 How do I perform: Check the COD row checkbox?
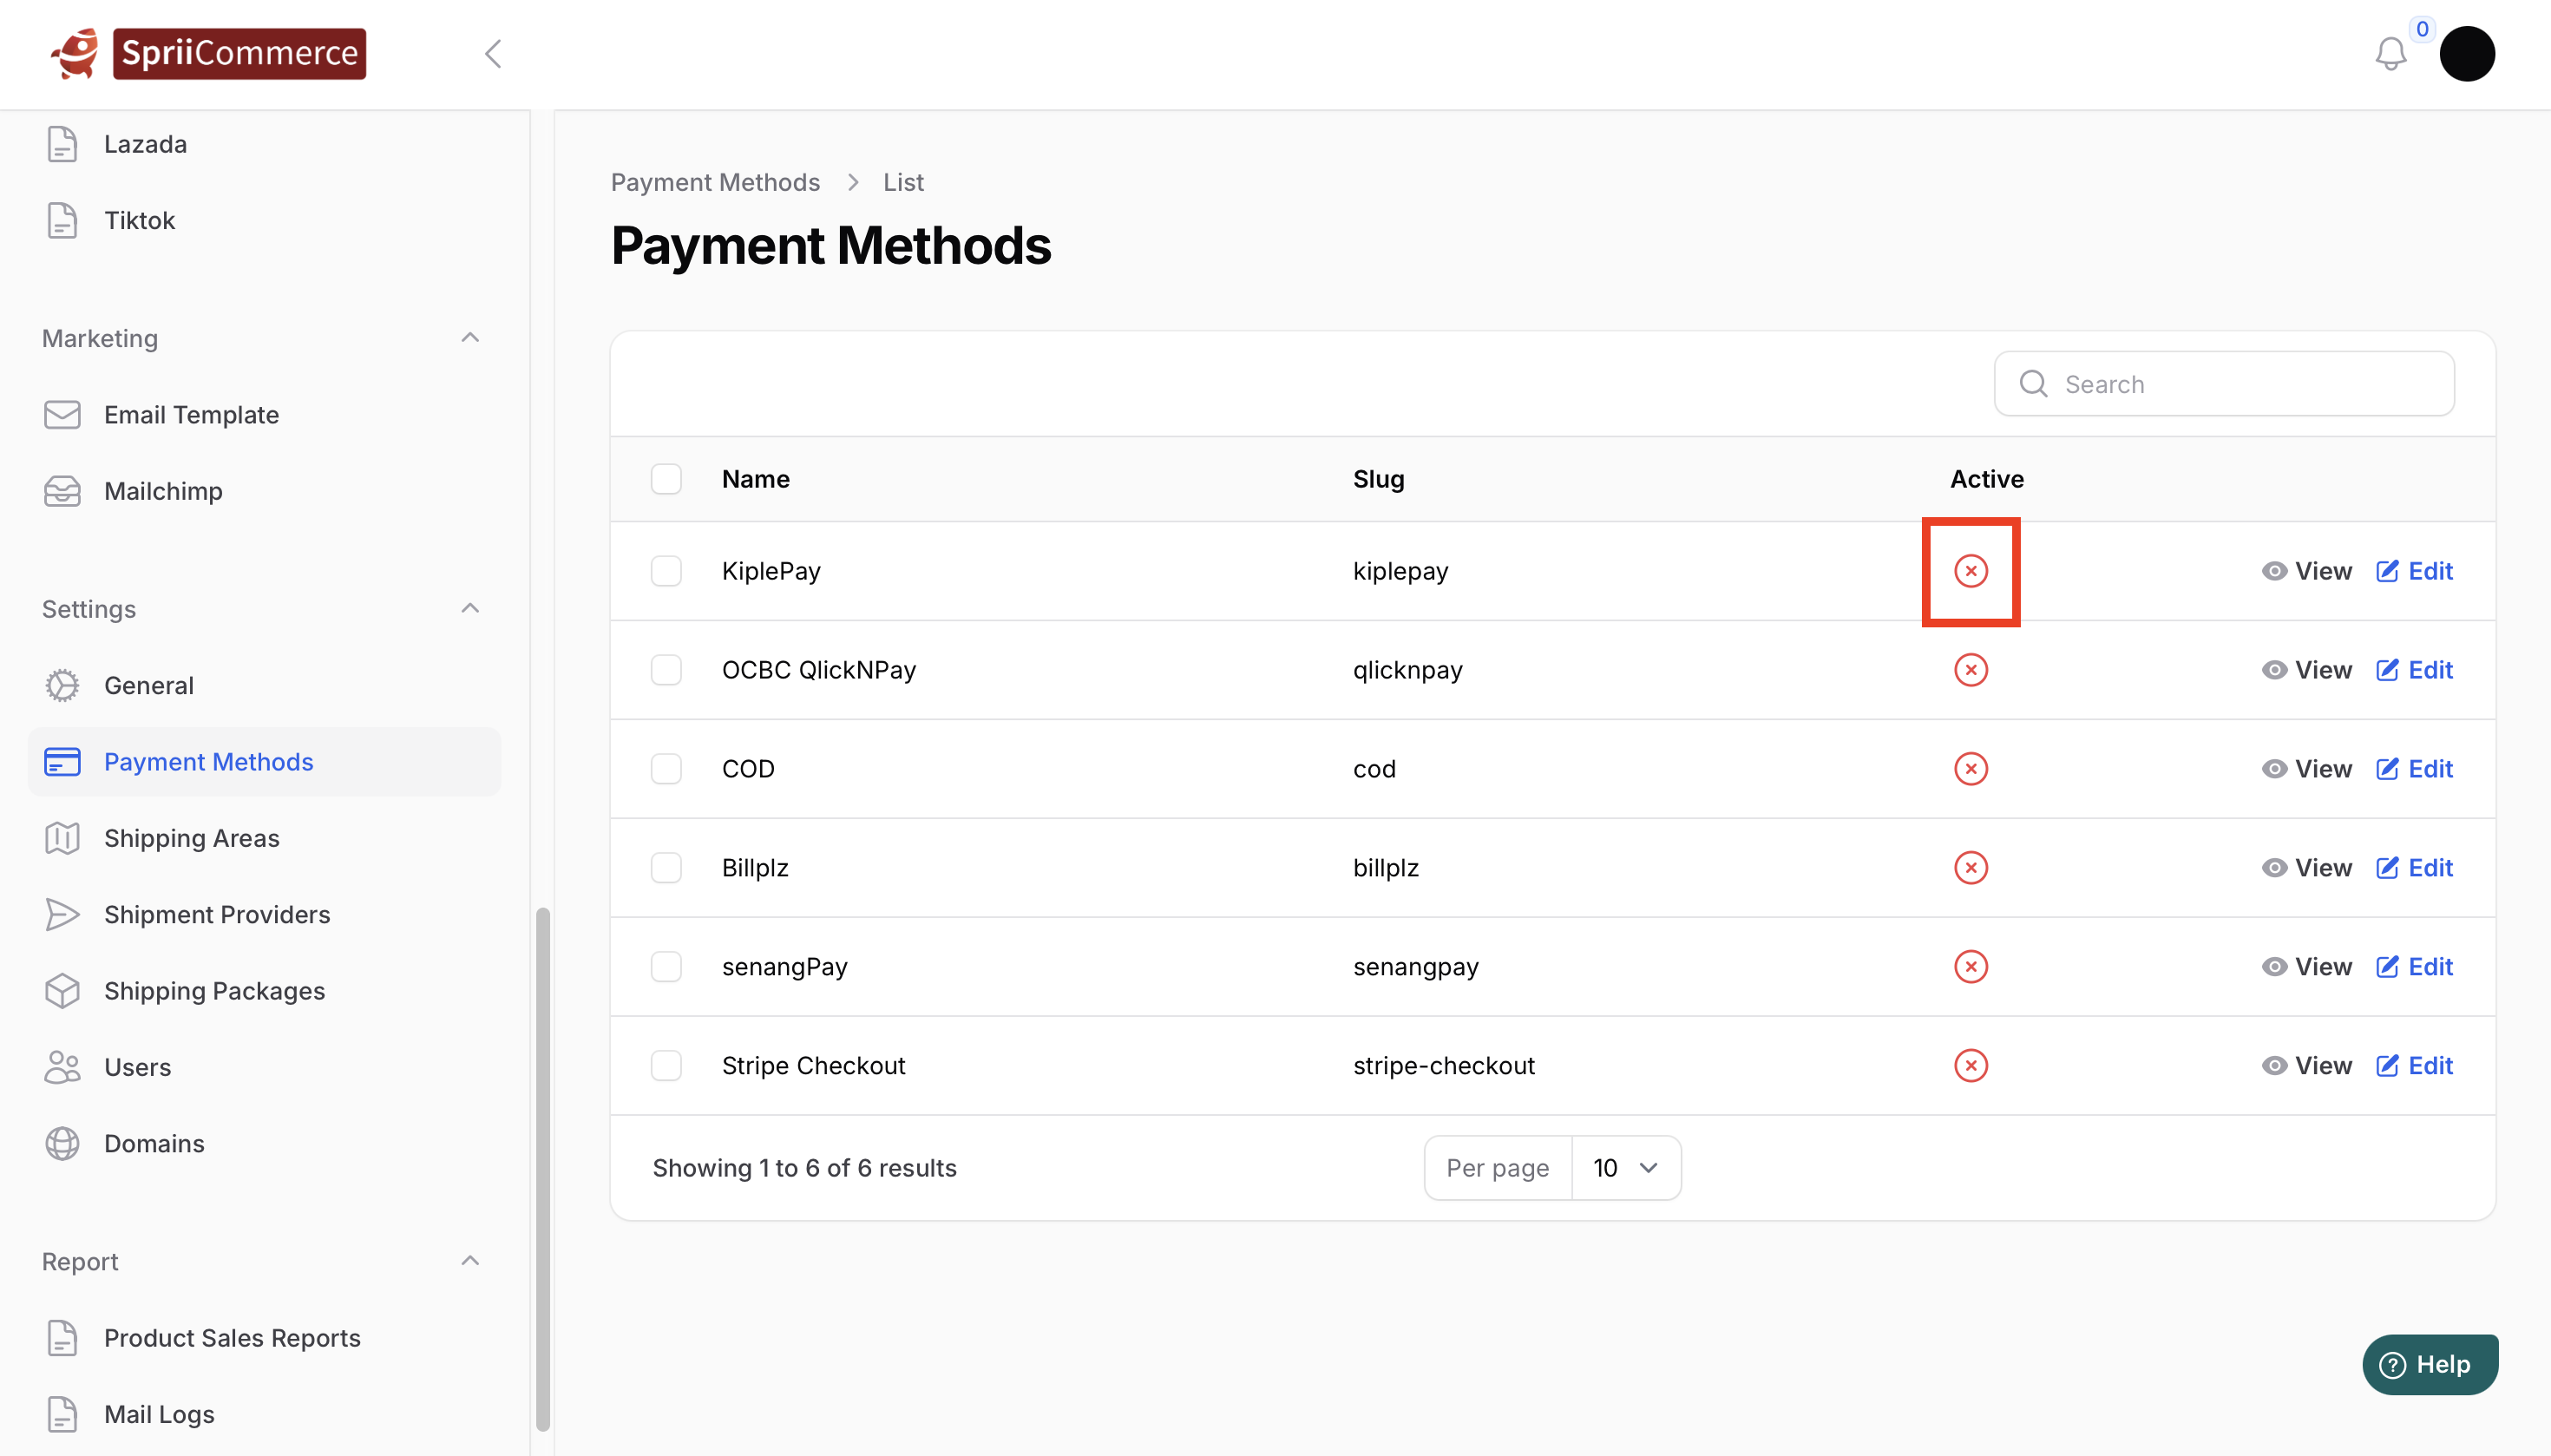coord(666,769)
